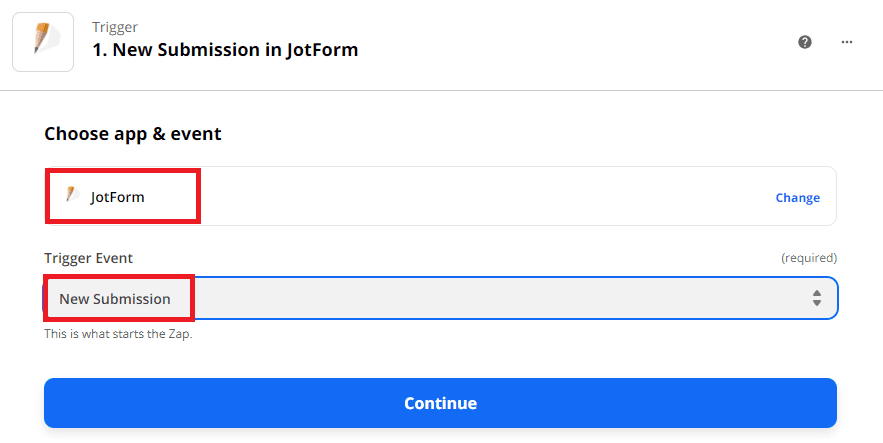The width and height of the screenshot is (883, 443).
Task: Click the JotForm pencil logo in header
Action: click(x=42, y=42)
